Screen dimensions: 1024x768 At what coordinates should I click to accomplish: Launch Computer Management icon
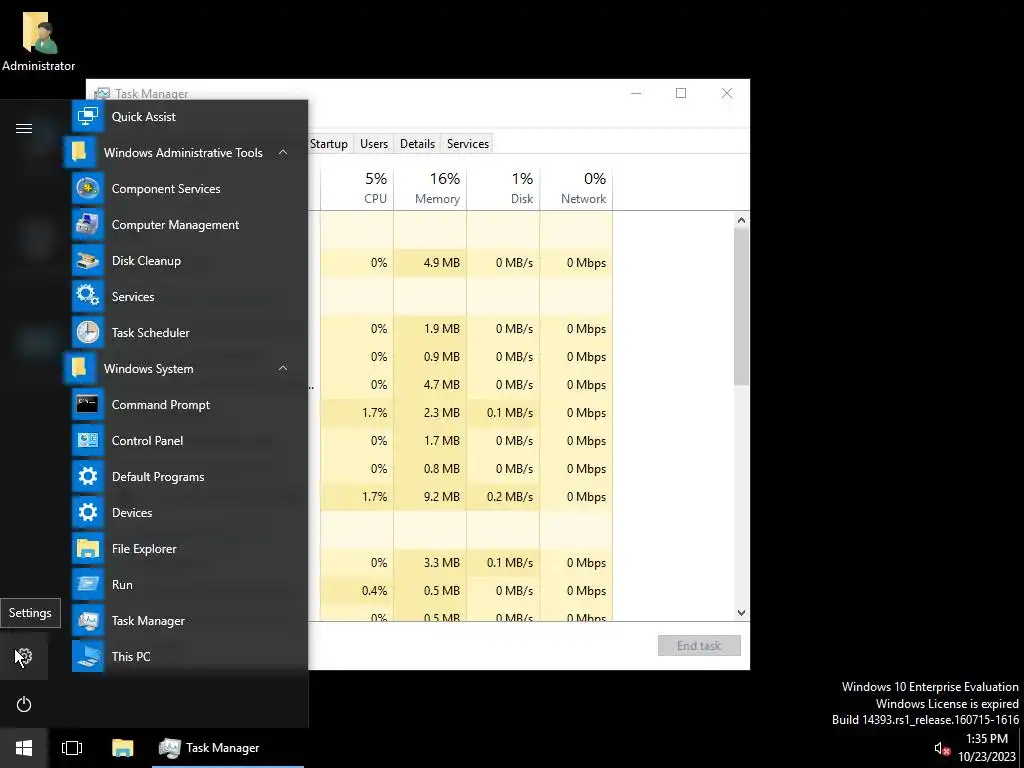click(88, 225)
